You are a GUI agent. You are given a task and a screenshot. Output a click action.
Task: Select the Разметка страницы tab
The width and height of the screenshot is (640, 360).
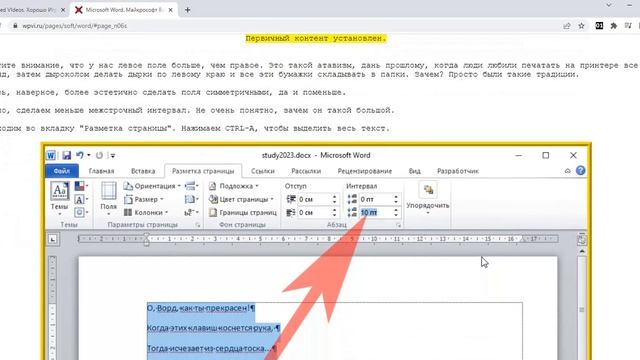[203, 171]
